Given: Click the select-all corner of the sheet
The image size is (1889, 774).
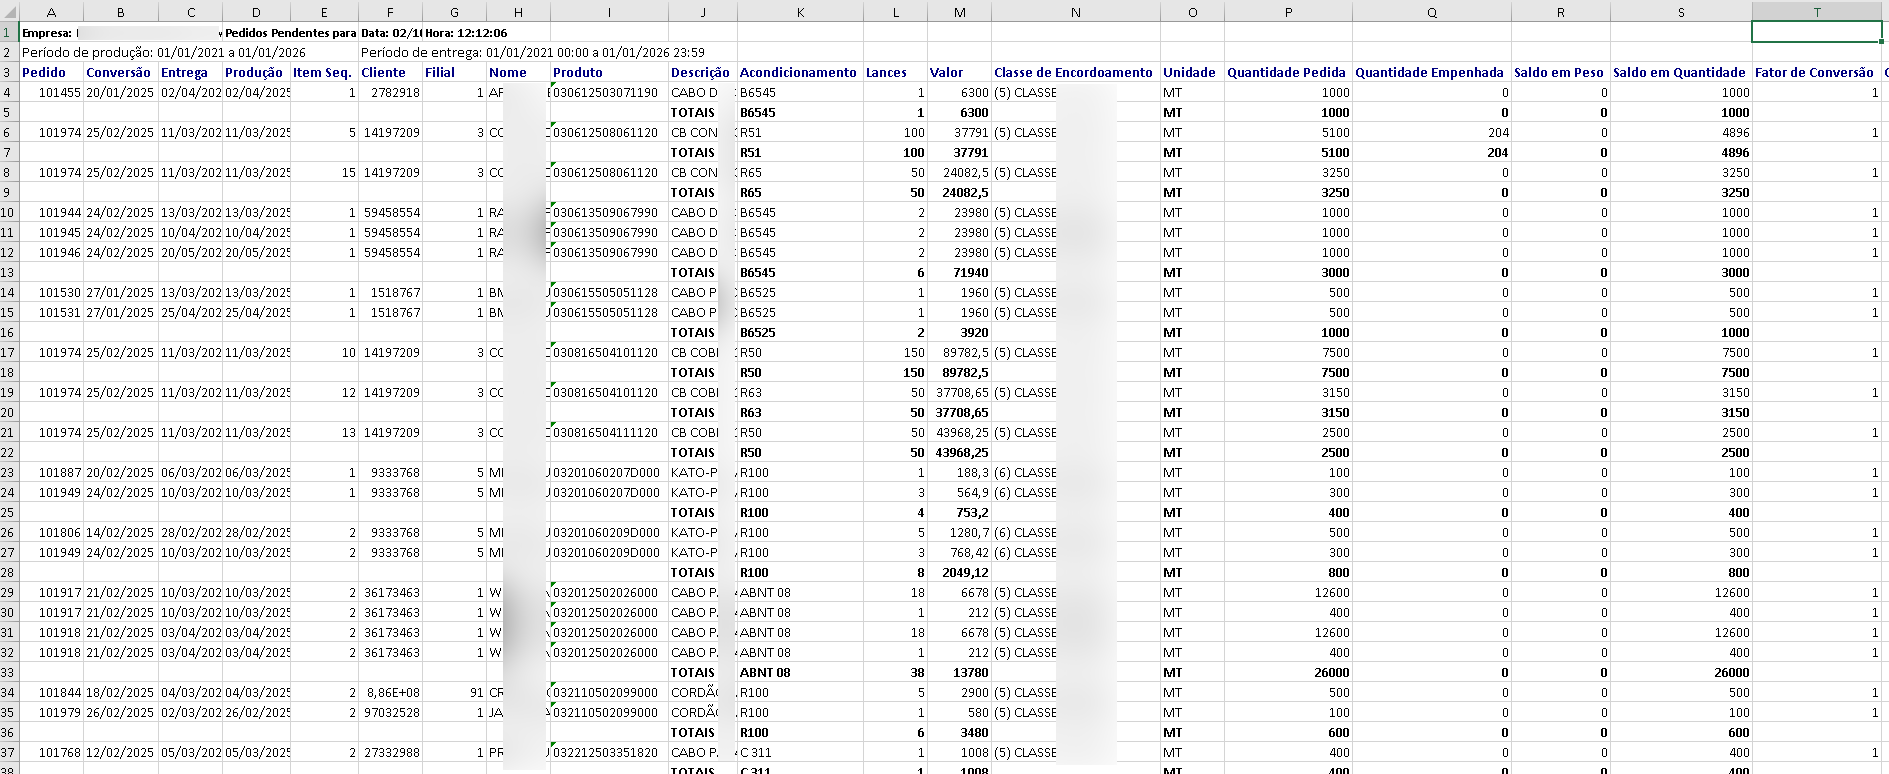Looking at the screenshot, I should click(9, 12).
